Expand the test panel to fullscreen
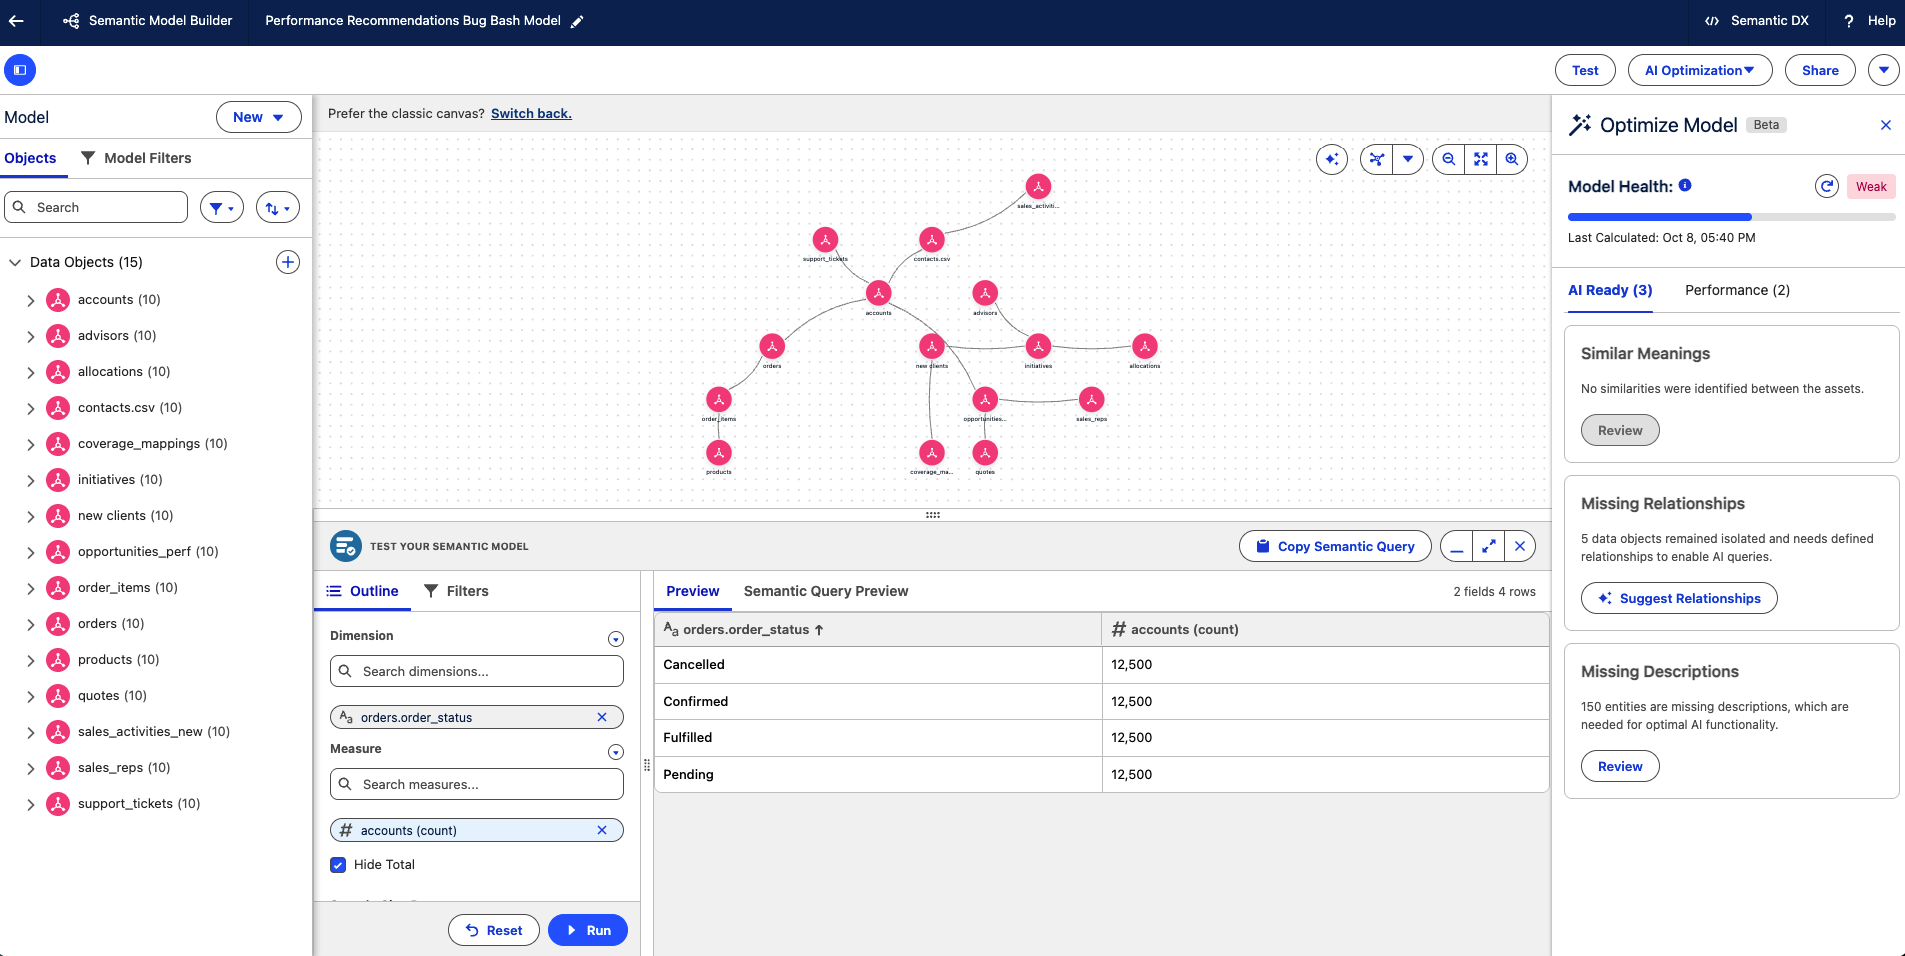The image size is (1905, 956). tap(1489, 546)
